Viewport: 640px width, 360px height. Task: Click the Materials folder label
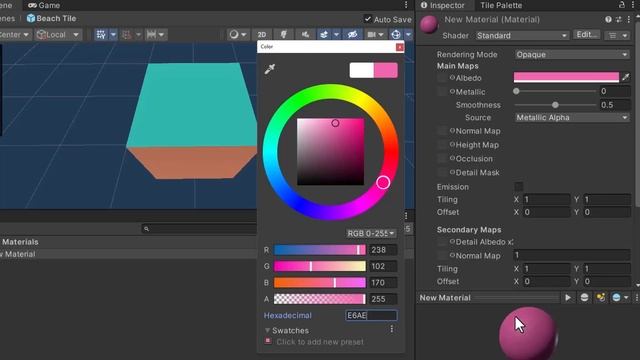tap(20, 242)
